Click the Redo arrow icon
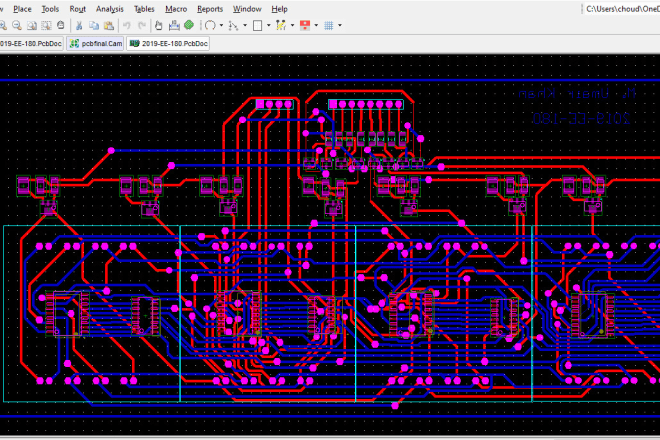Viewport: 660px width, 440px height. point(142,26)
